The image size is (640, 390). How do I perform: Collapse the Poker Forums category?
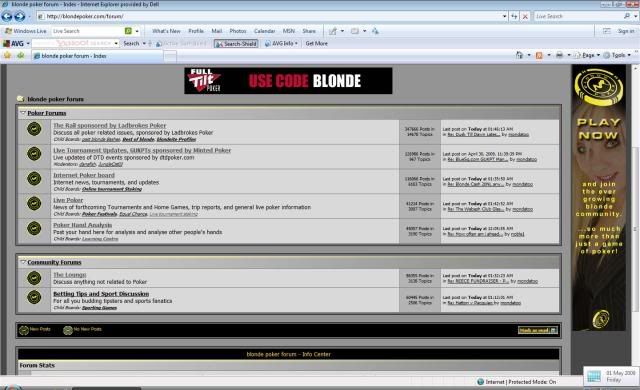pyautogui.click(x=23, y=113)
